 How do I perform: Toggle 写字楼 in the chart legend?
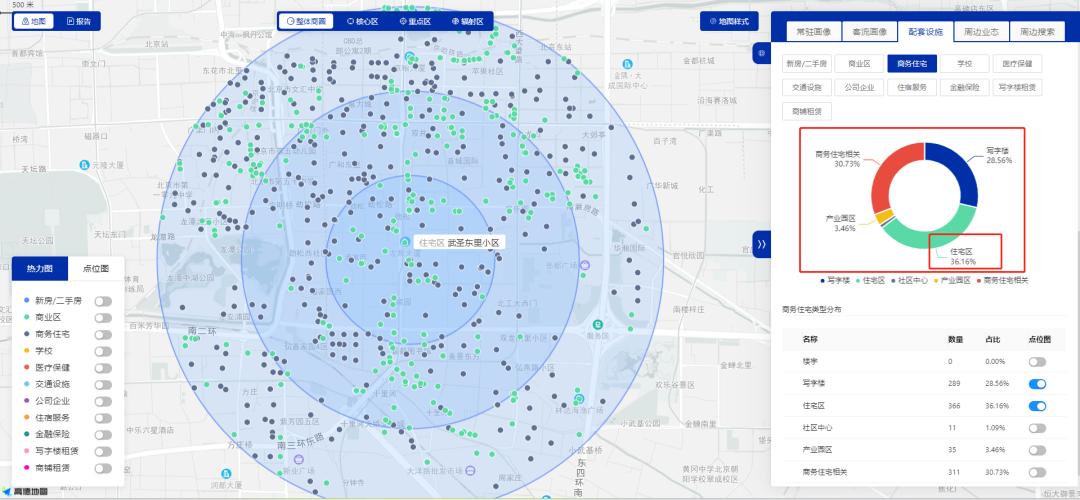click(836, 280)
